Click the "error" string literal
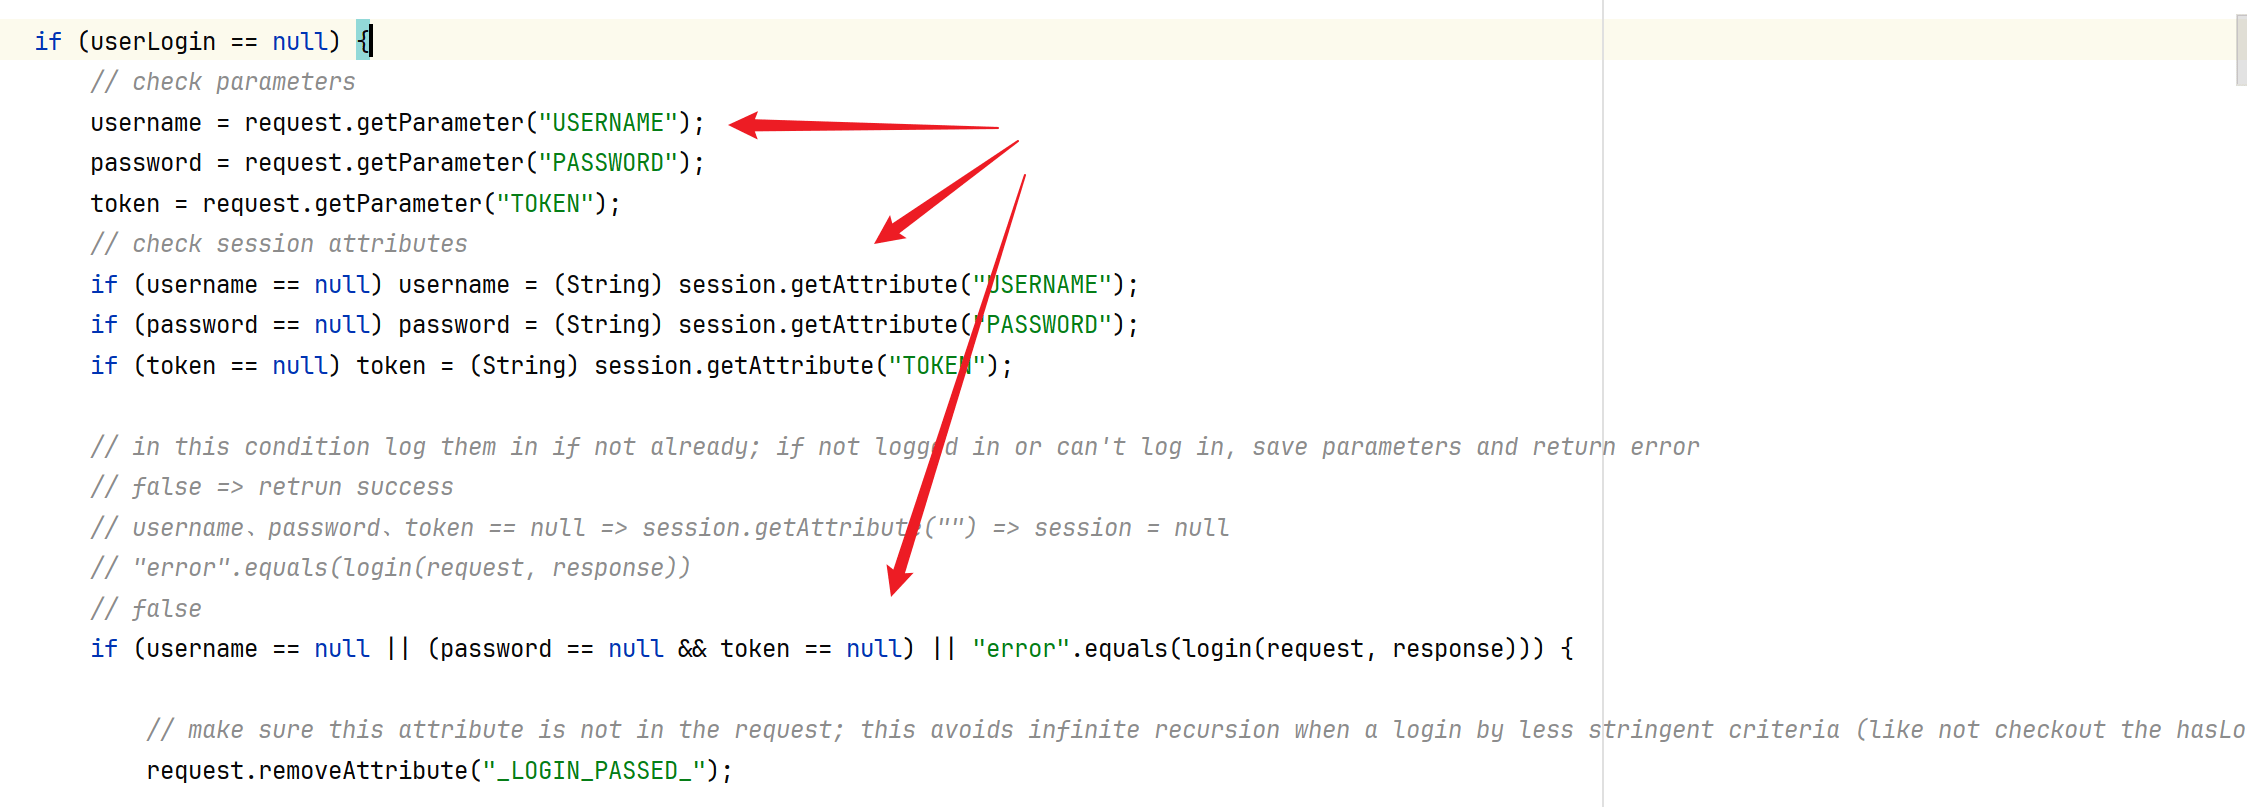 tap(1021, 649)
